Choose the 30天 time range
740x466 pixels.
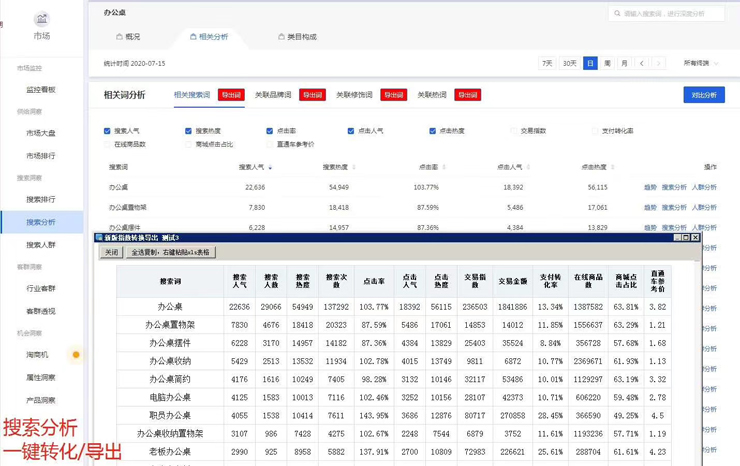570,63
